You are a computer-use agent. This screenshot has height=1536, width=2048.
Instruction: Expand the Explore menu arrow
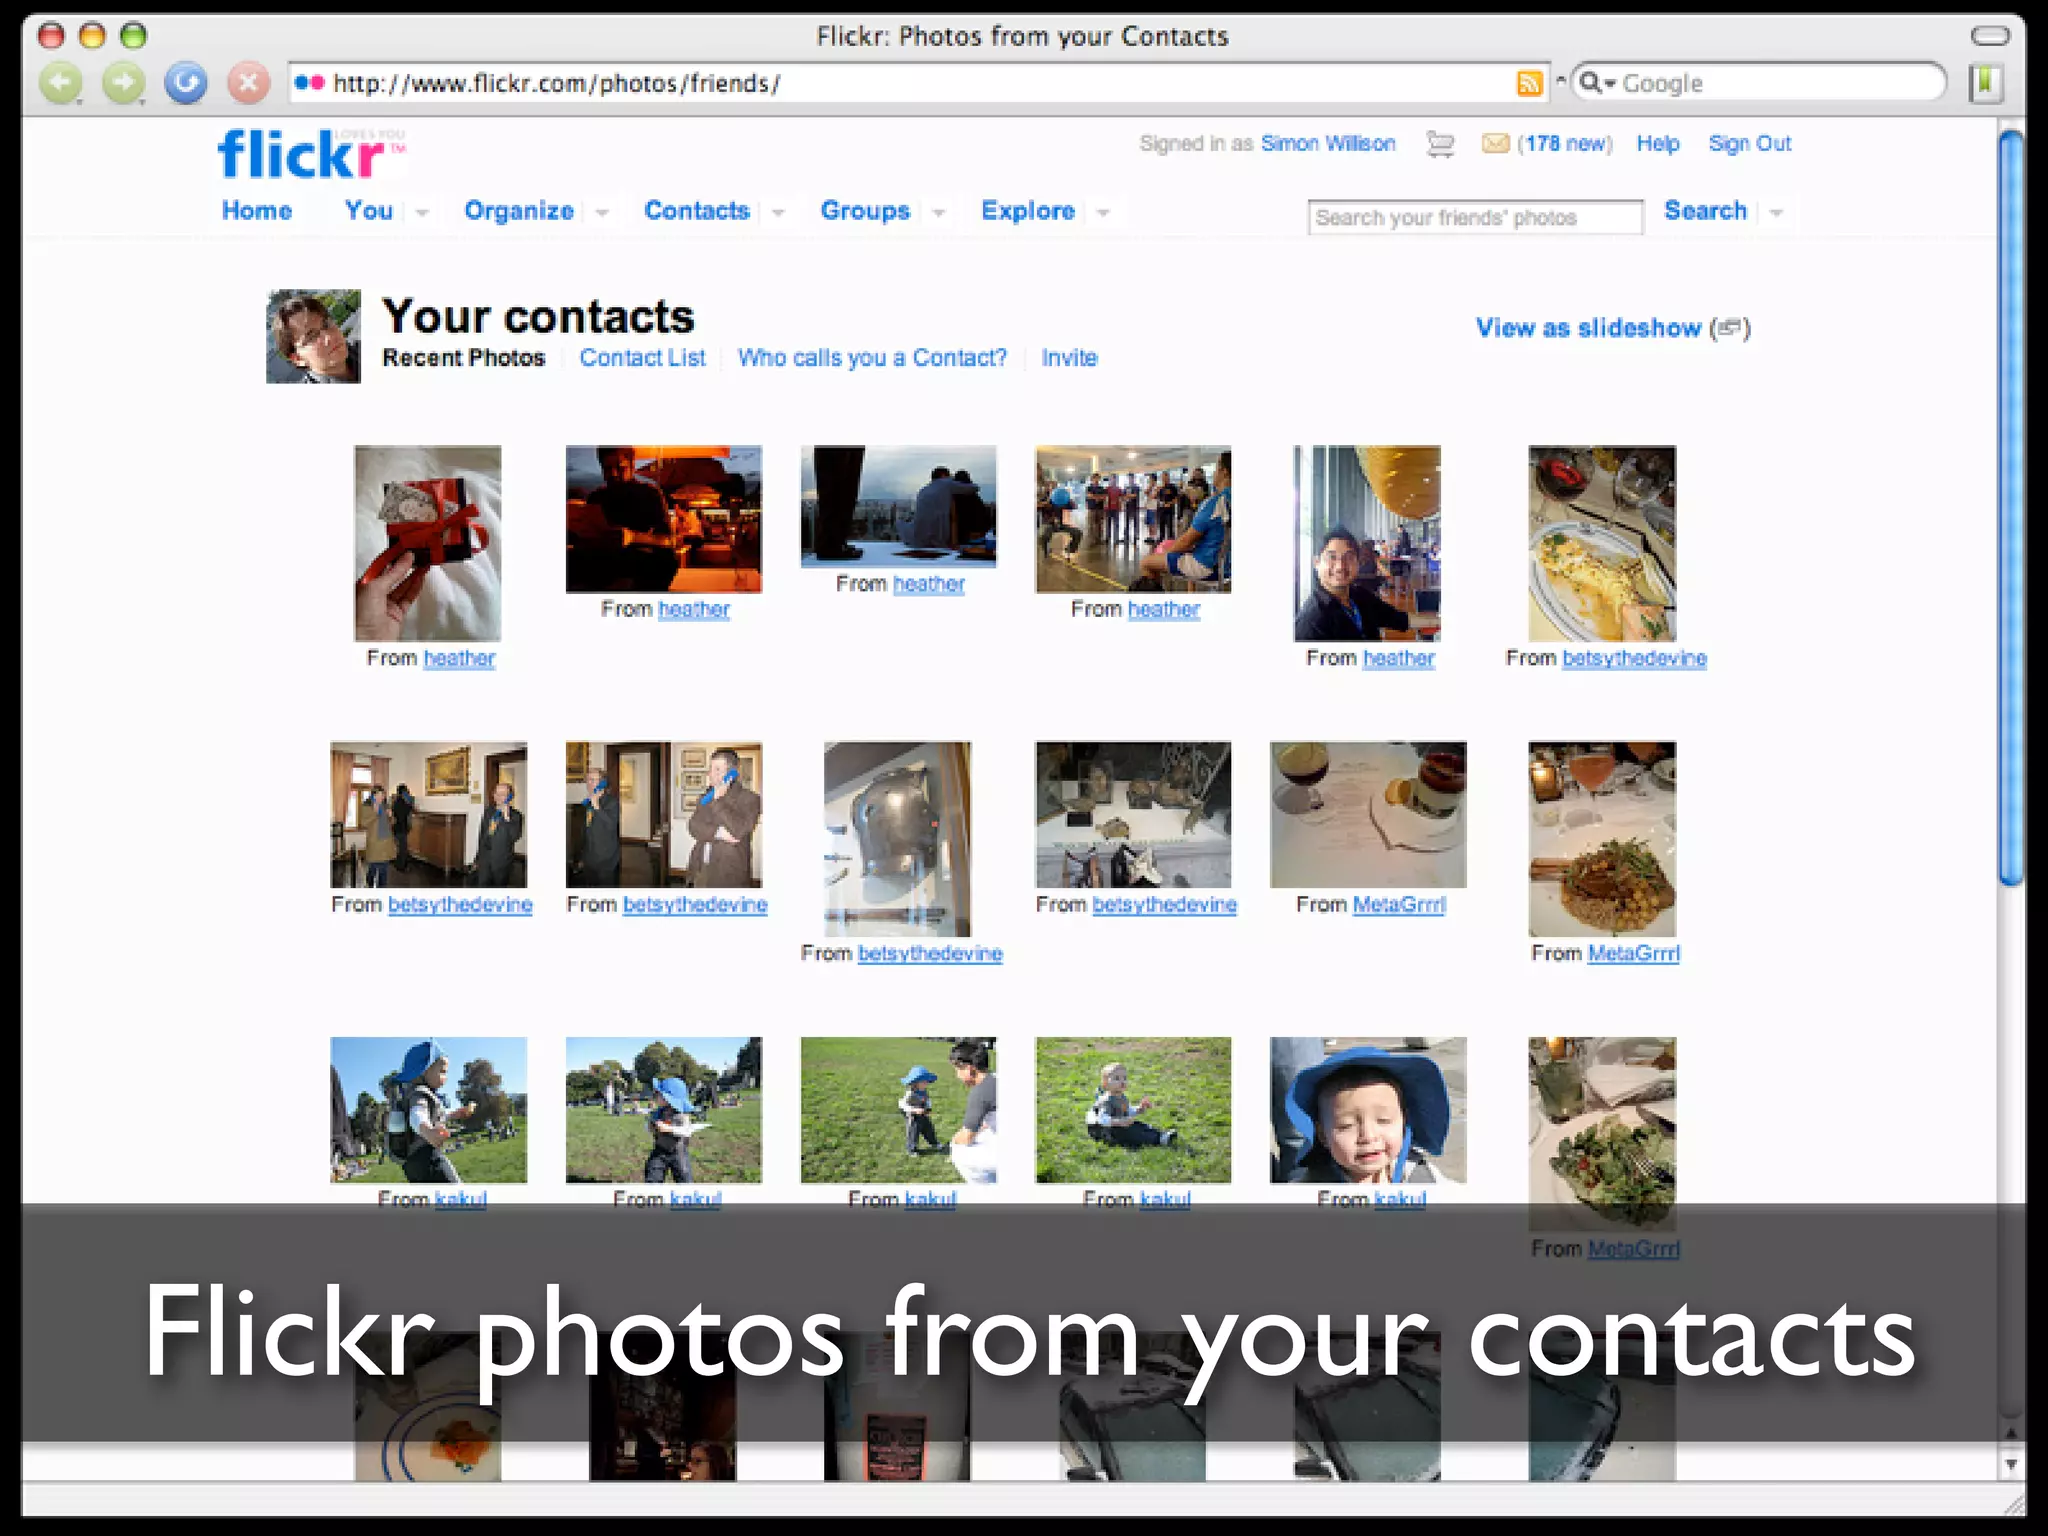1102,213
